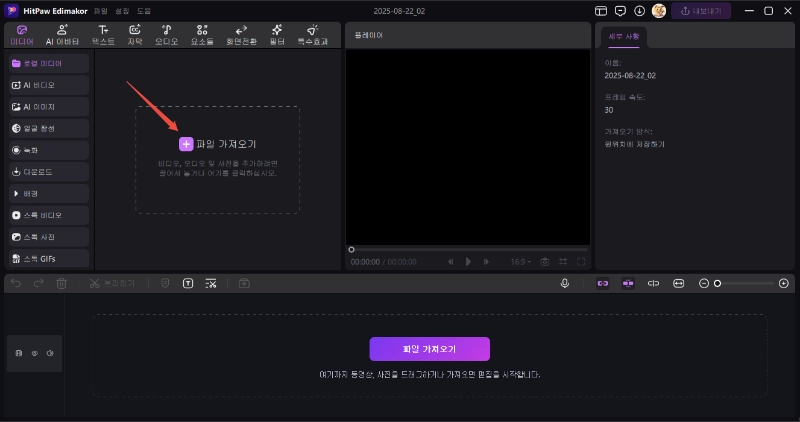Enter fullscreen preview mode
Screen dimensions: 800x422
tap(581, 262)
